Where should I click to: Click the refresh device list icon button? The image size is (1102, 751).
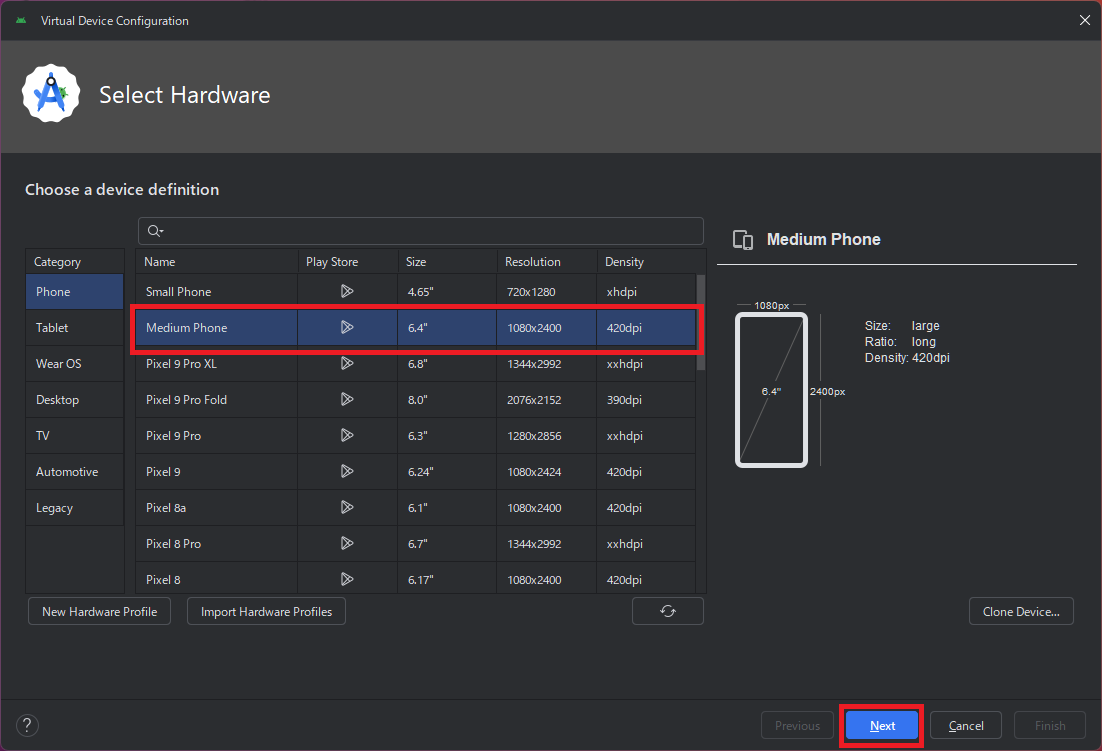668,611
